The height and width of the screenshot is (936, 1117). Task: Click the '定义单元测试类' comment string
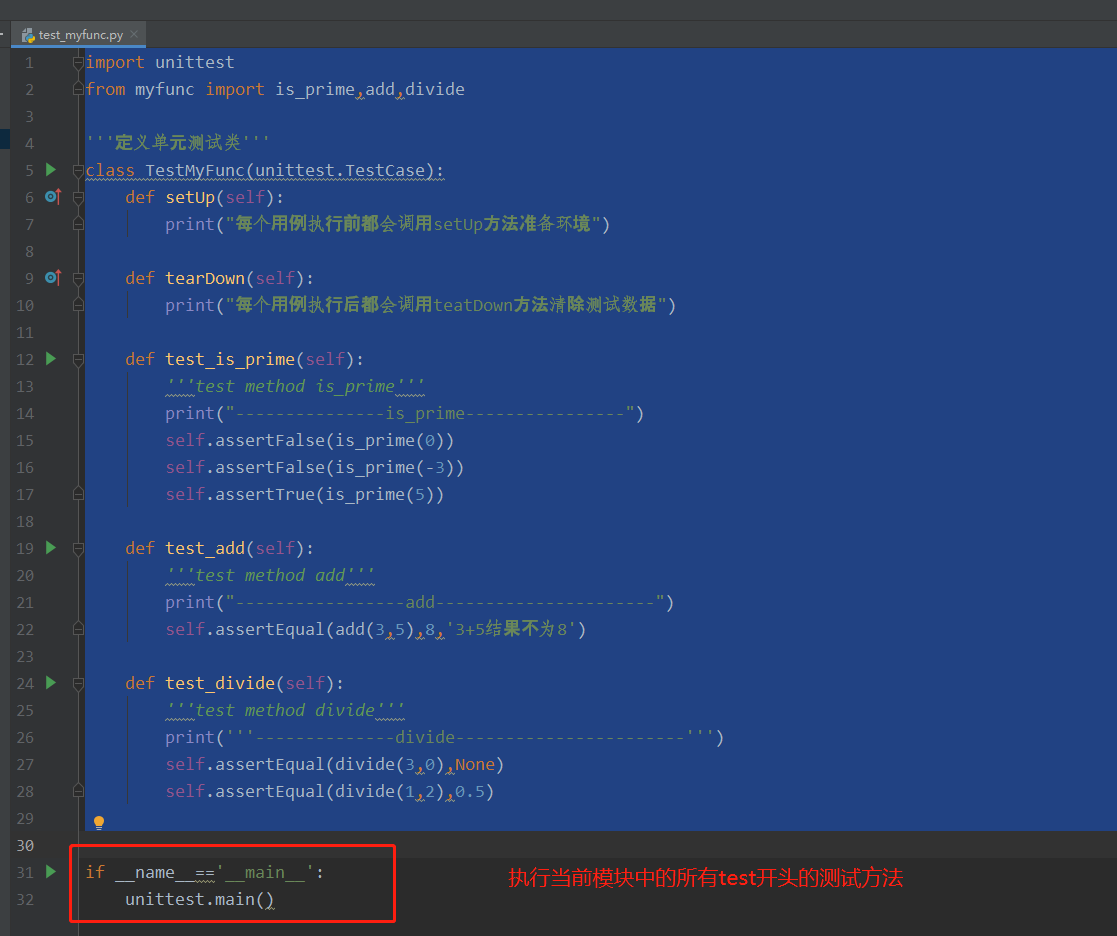coord(177,142)
